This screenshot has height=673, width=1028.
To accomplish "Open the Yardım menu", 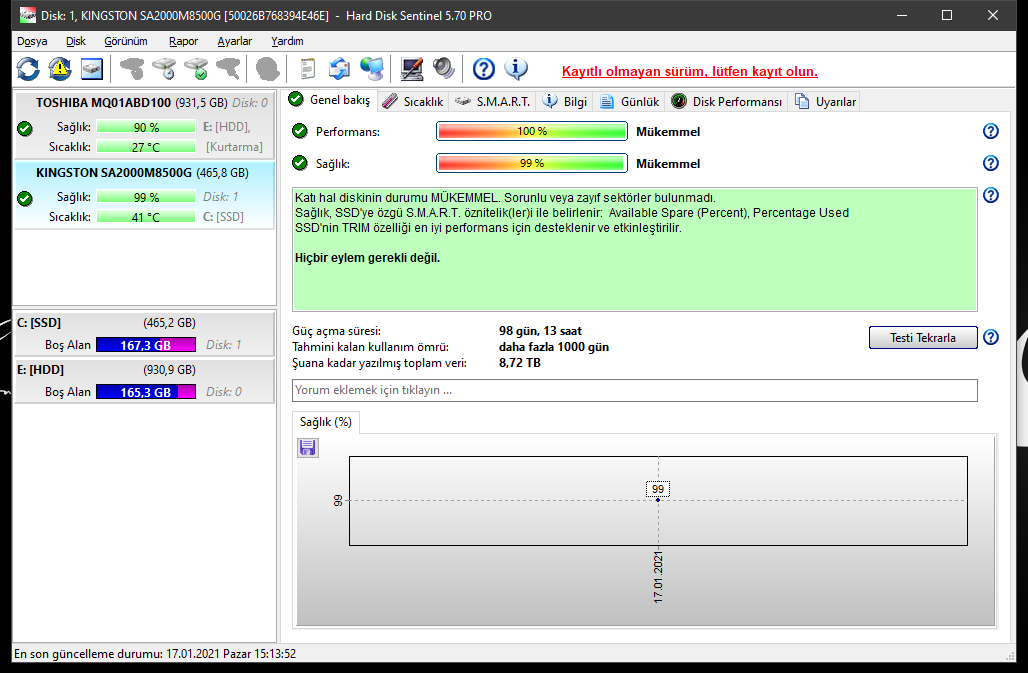I will tap(287, 41).
